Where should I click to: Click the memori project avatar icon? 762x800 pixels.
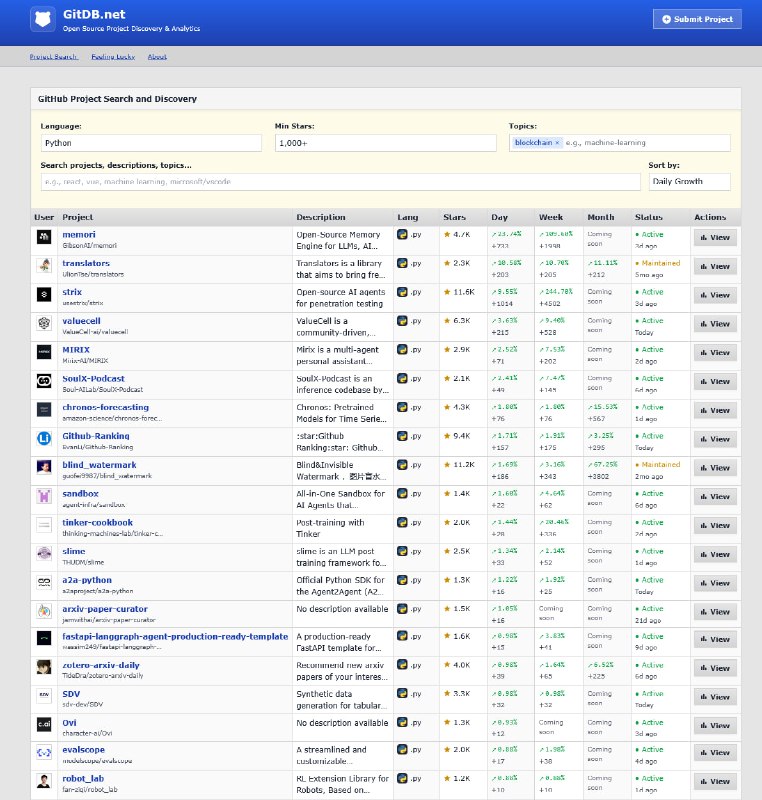[44, 237]
